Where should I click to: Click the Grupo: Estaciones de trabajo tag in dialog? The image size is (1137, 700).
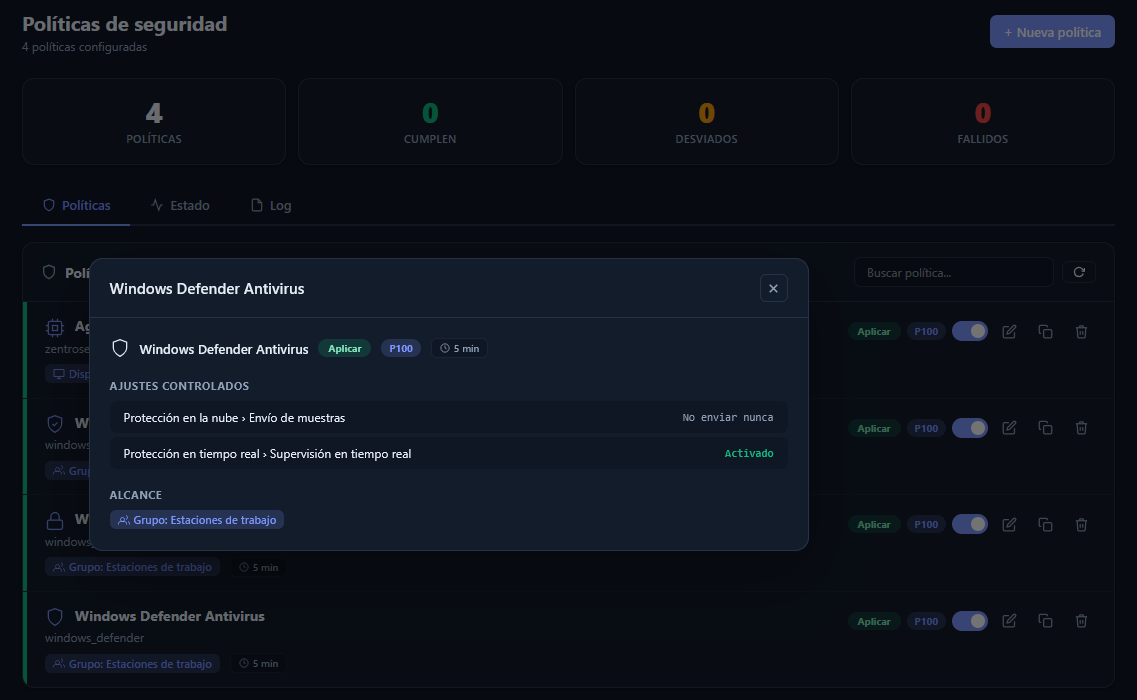click(x=197, y=520)
